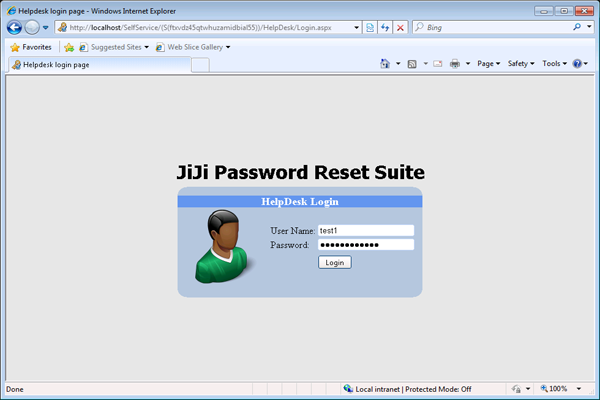The width and height of the screenshot is (600, 400).
Task: Click the Local intranet security zone status
Action: [x=408, y=389]
